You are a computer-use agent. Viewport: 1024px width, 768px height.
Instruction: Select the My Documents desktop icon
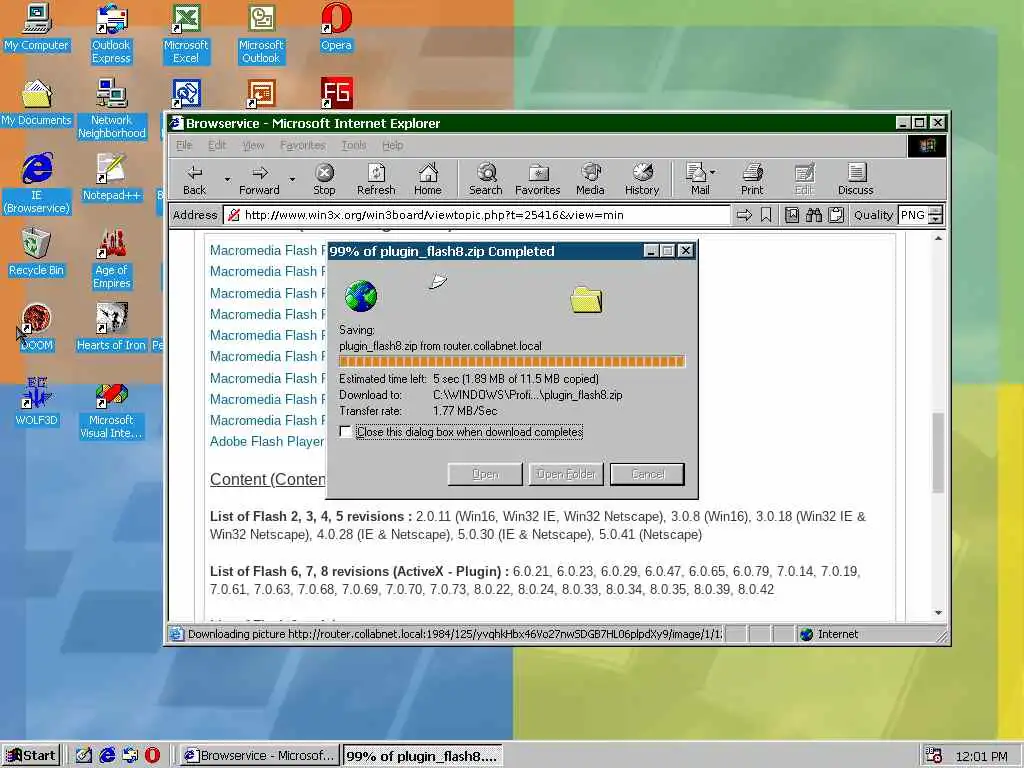(37, 103)
